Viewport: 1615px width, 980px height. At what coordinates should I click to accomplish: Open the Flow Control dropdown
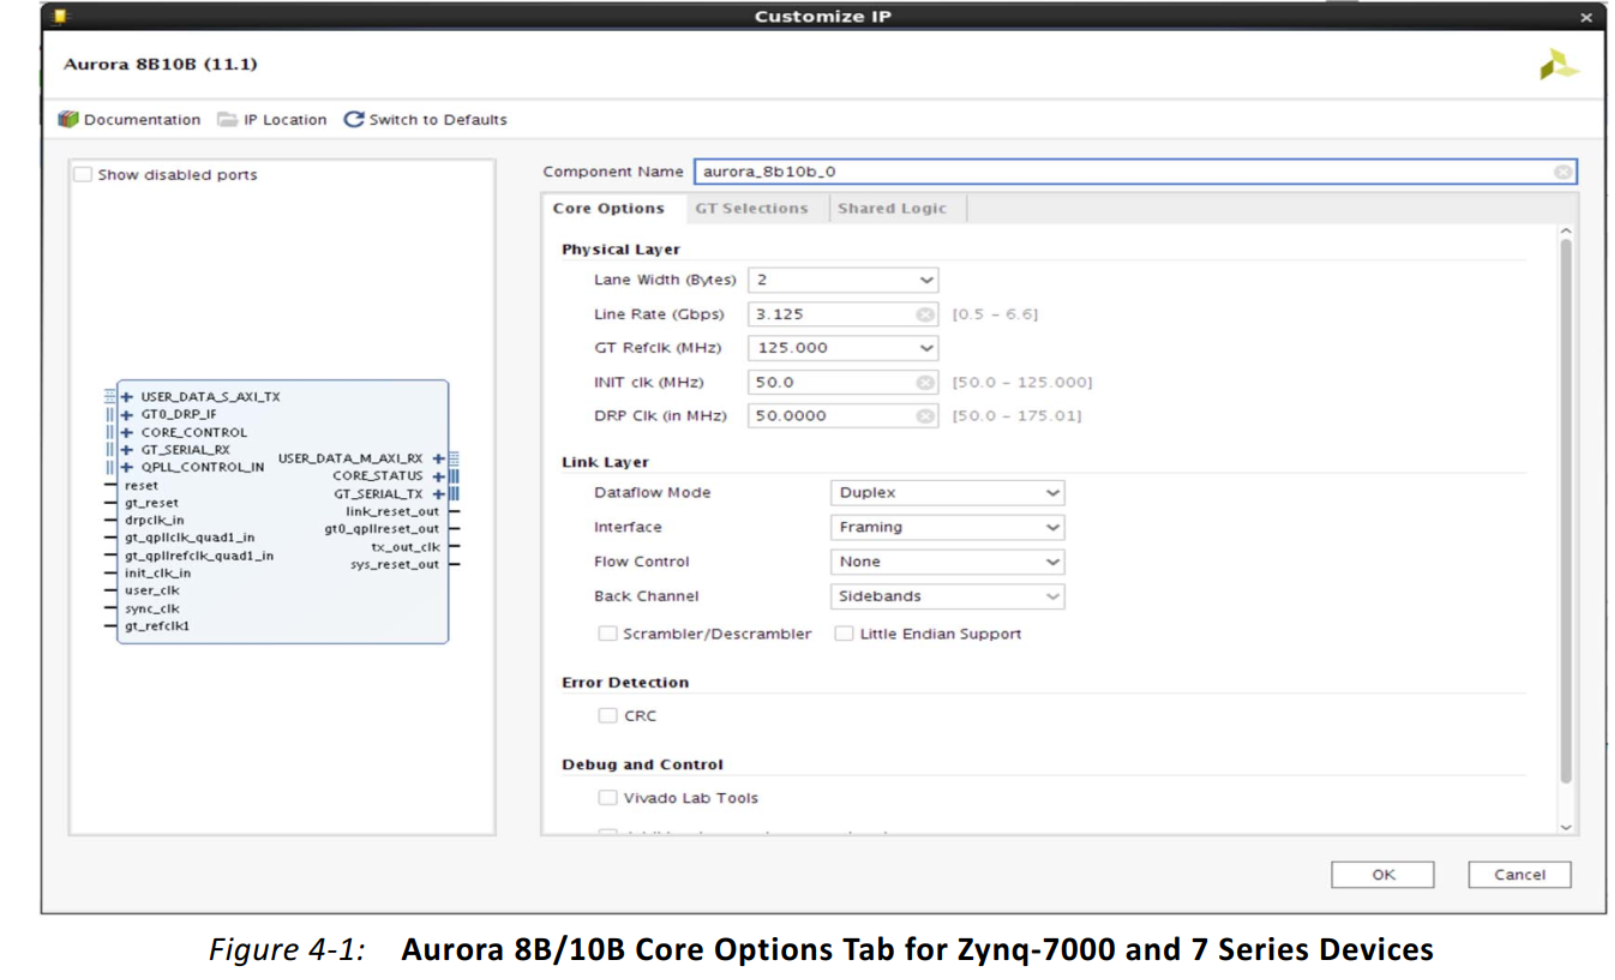[x=1051, y=561]
